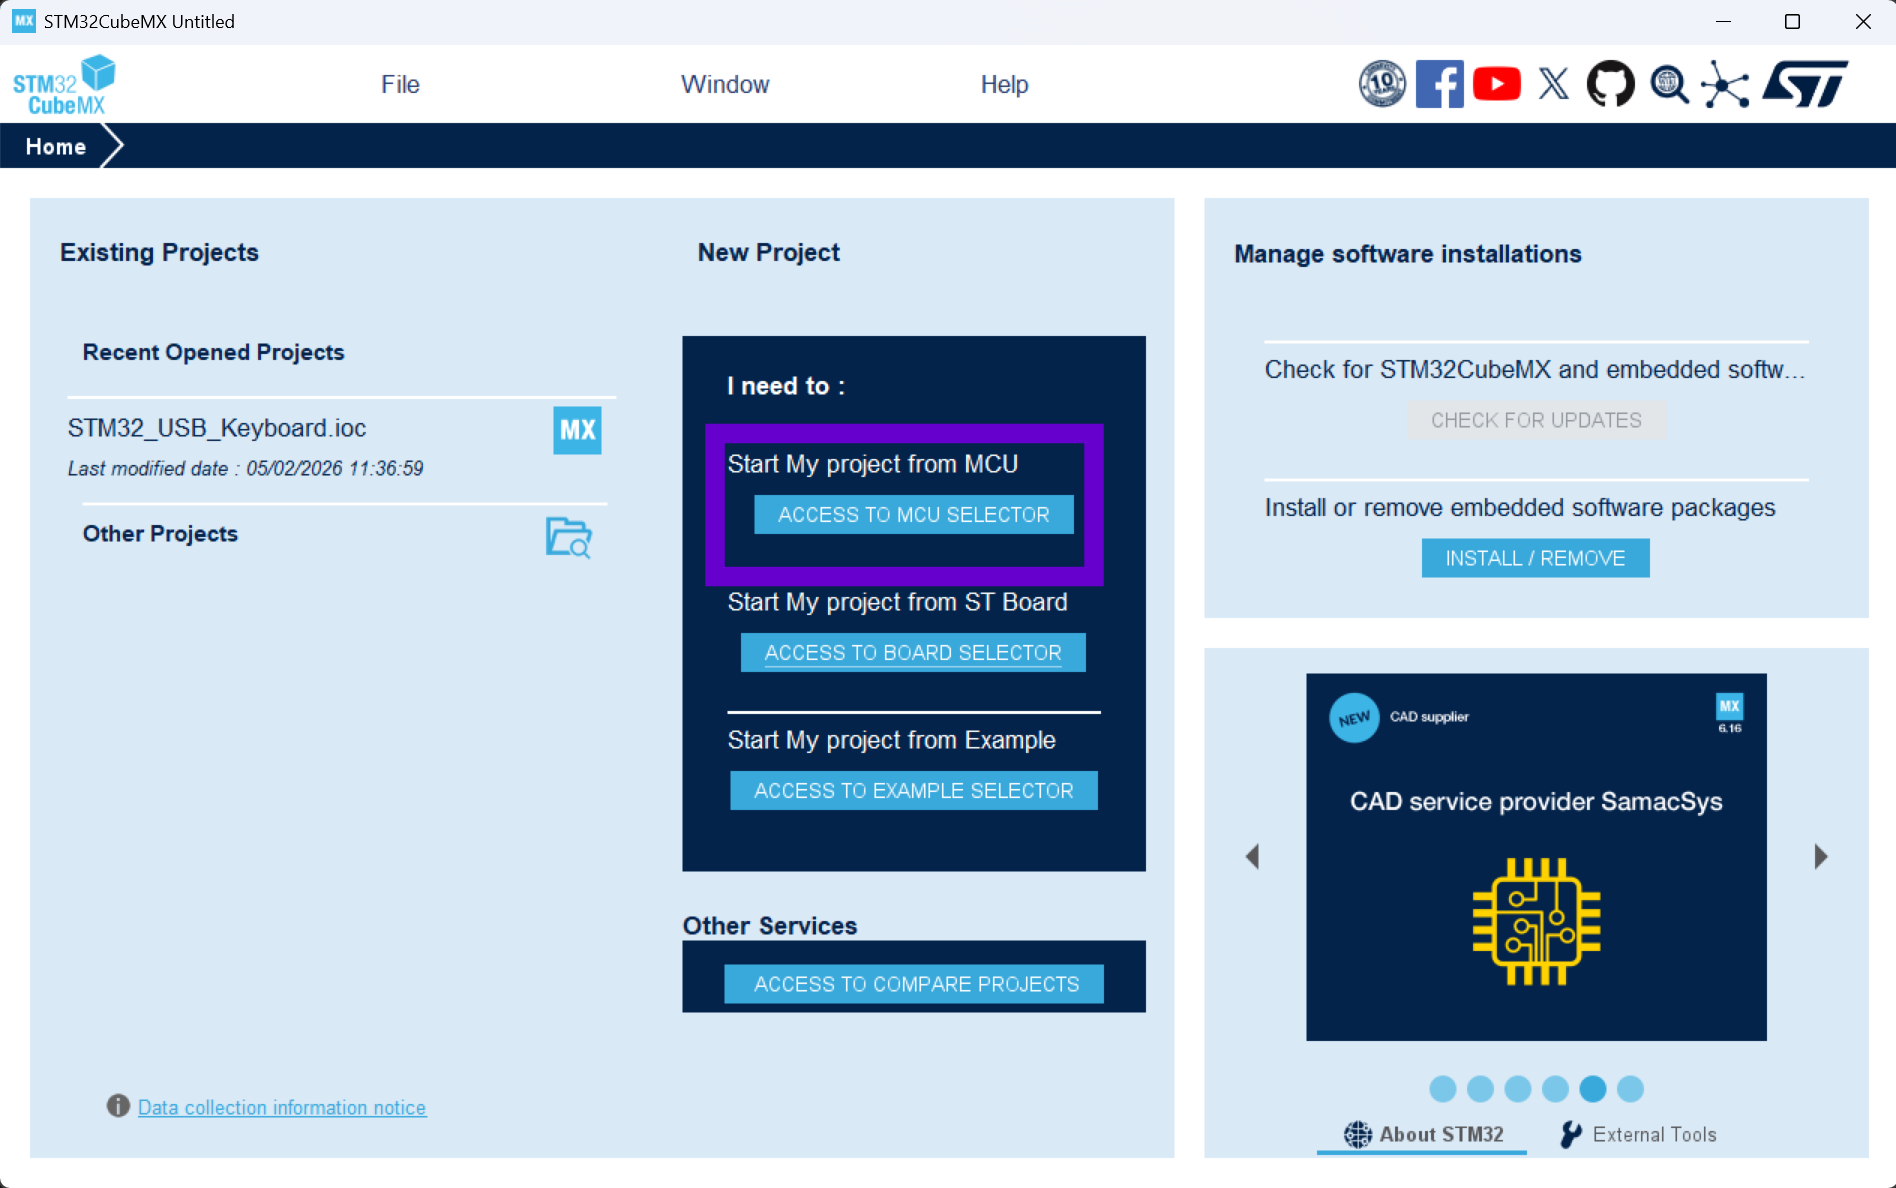Go to the Home breadcrumb

[x=56, y=147]
